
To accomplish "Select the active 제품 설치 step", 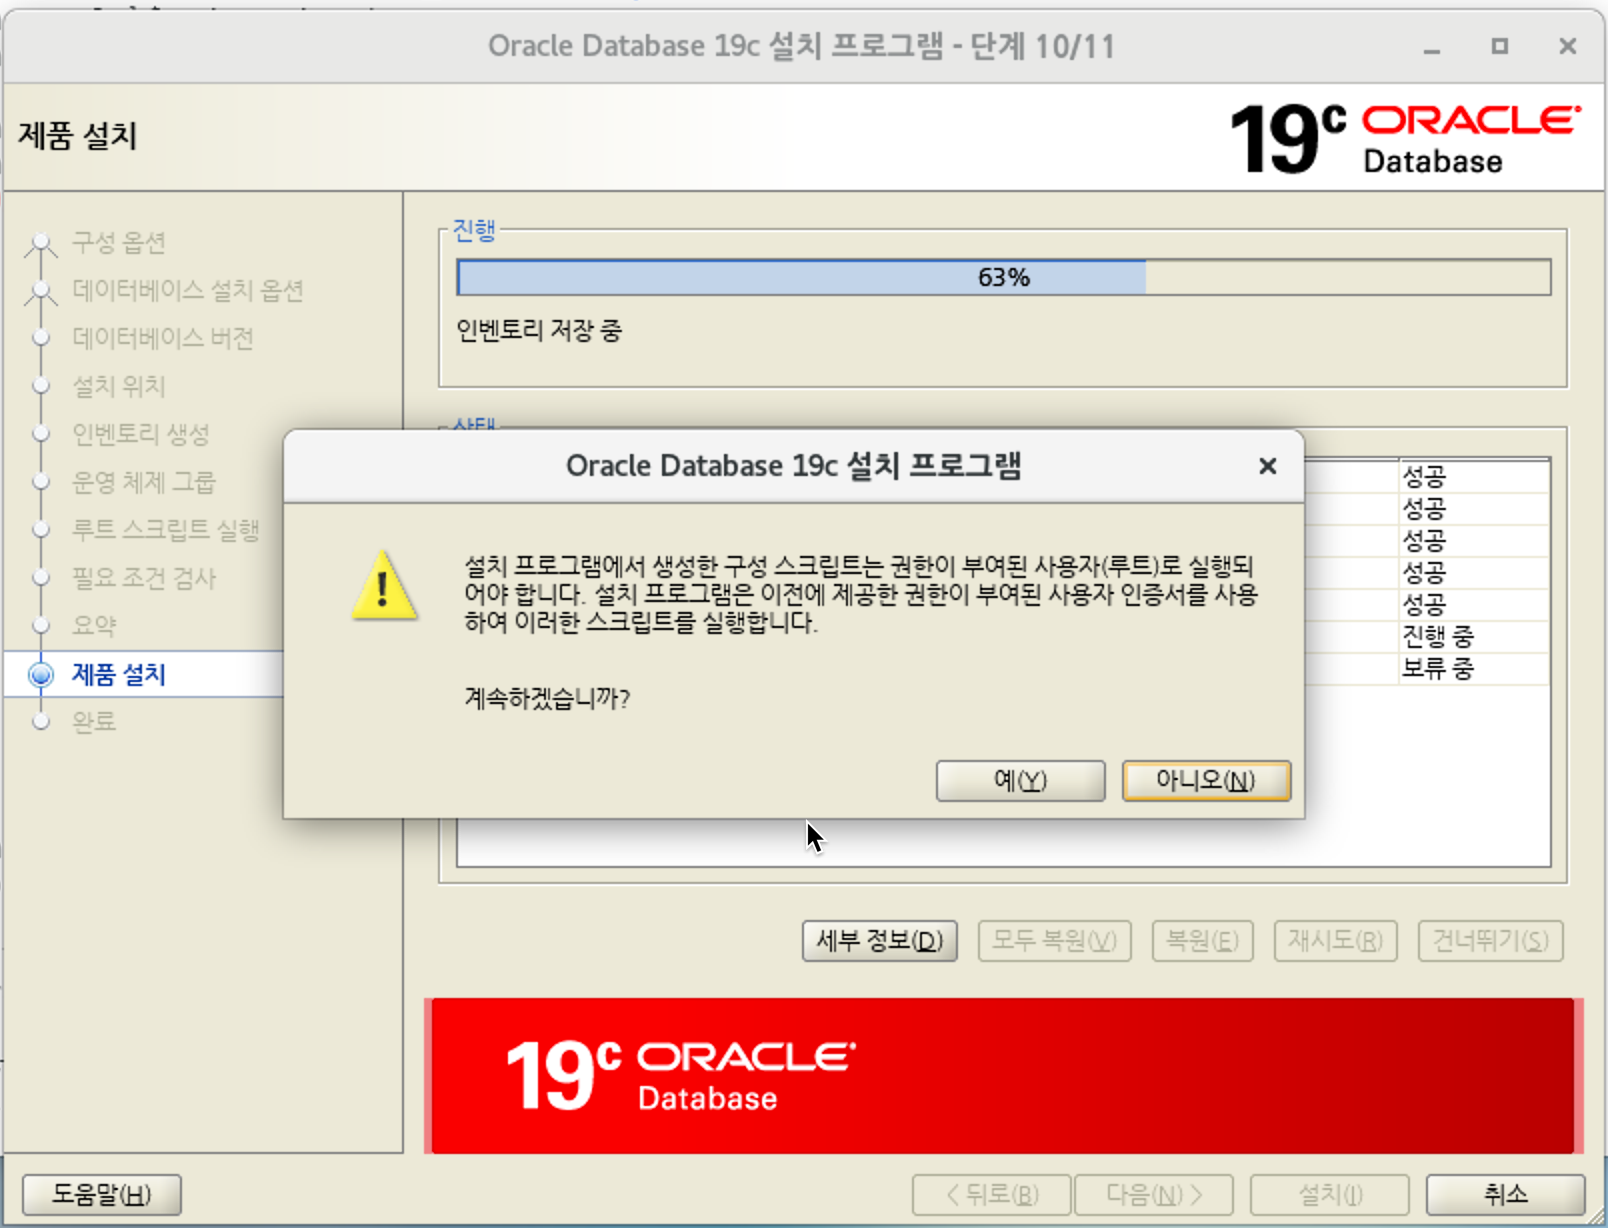I will (118, 674).
